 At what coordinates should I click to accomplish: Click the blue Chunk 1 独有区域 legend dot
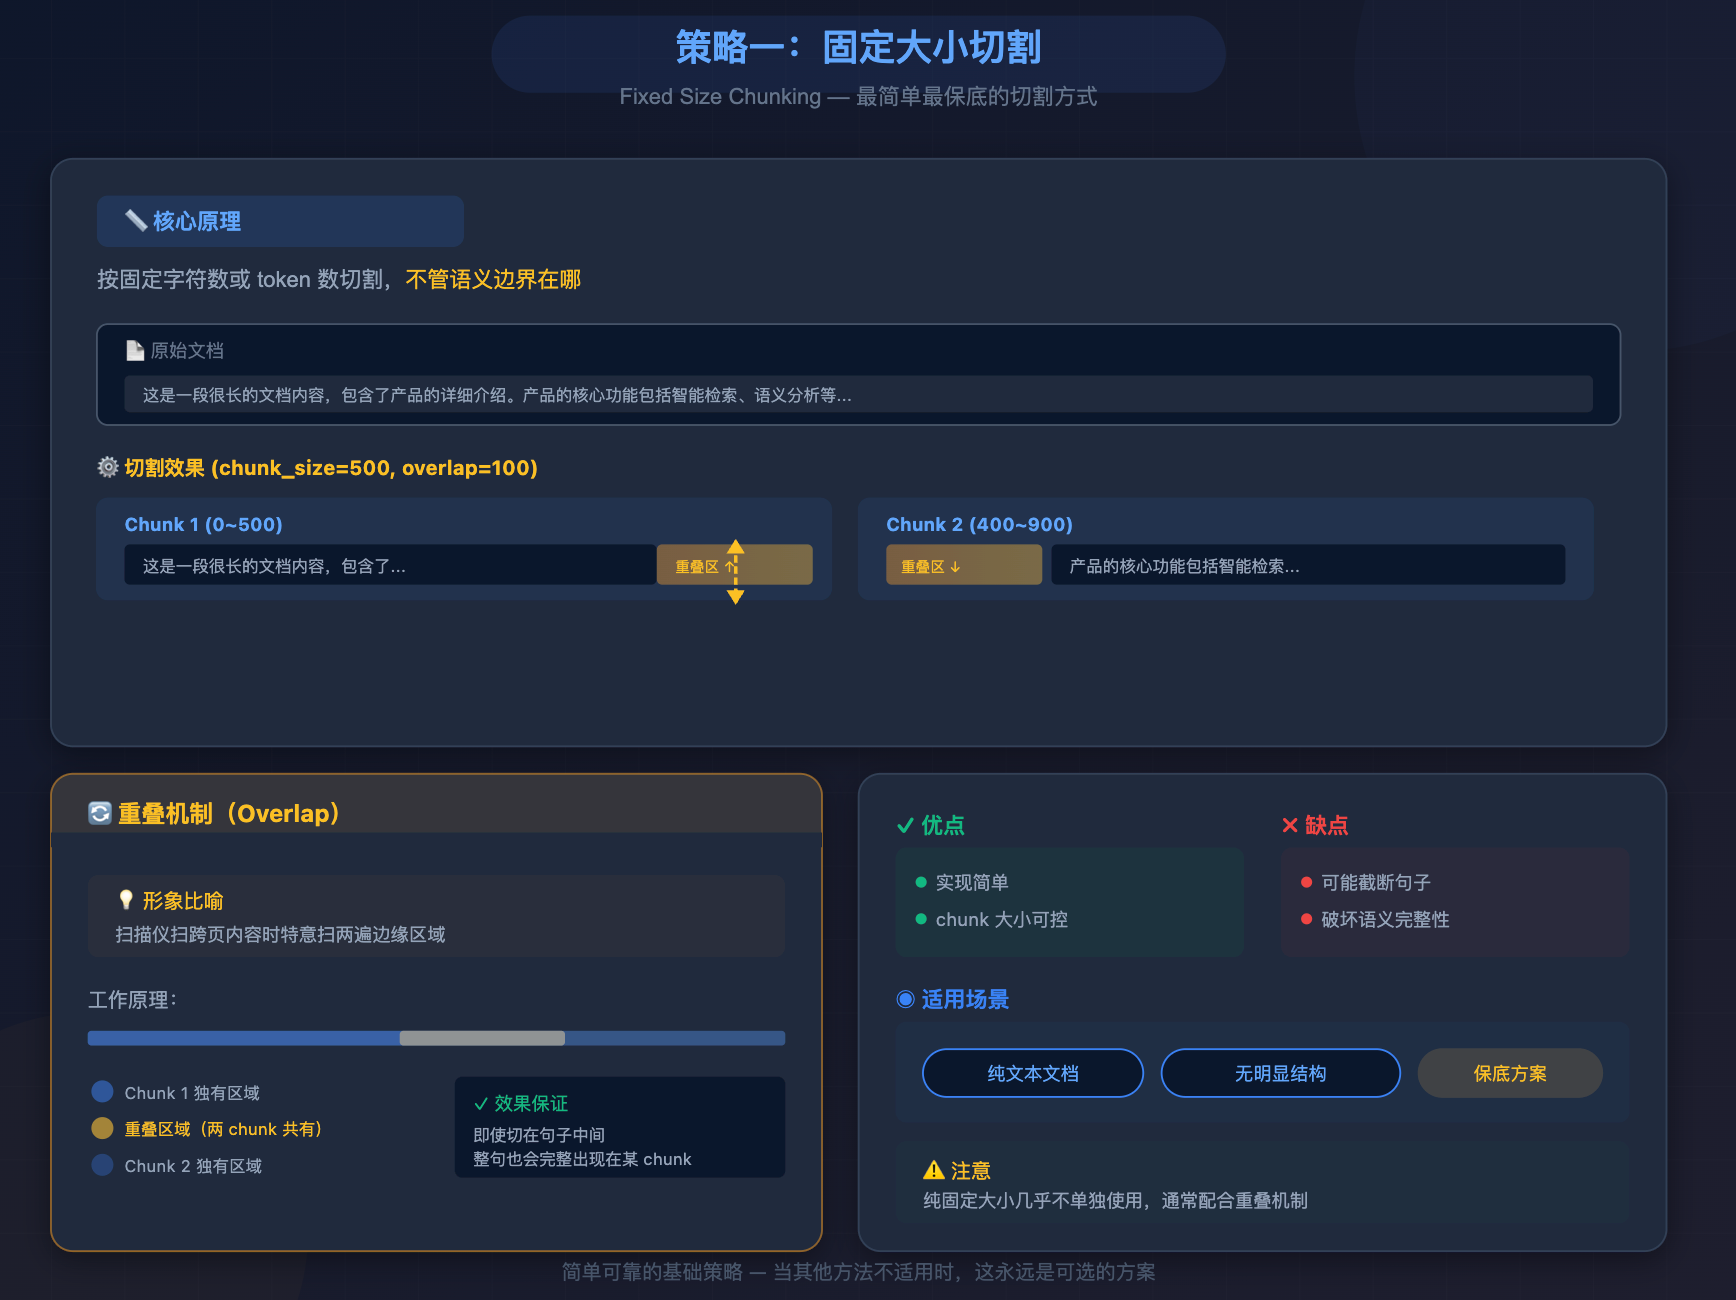[x=102, y=1092]
